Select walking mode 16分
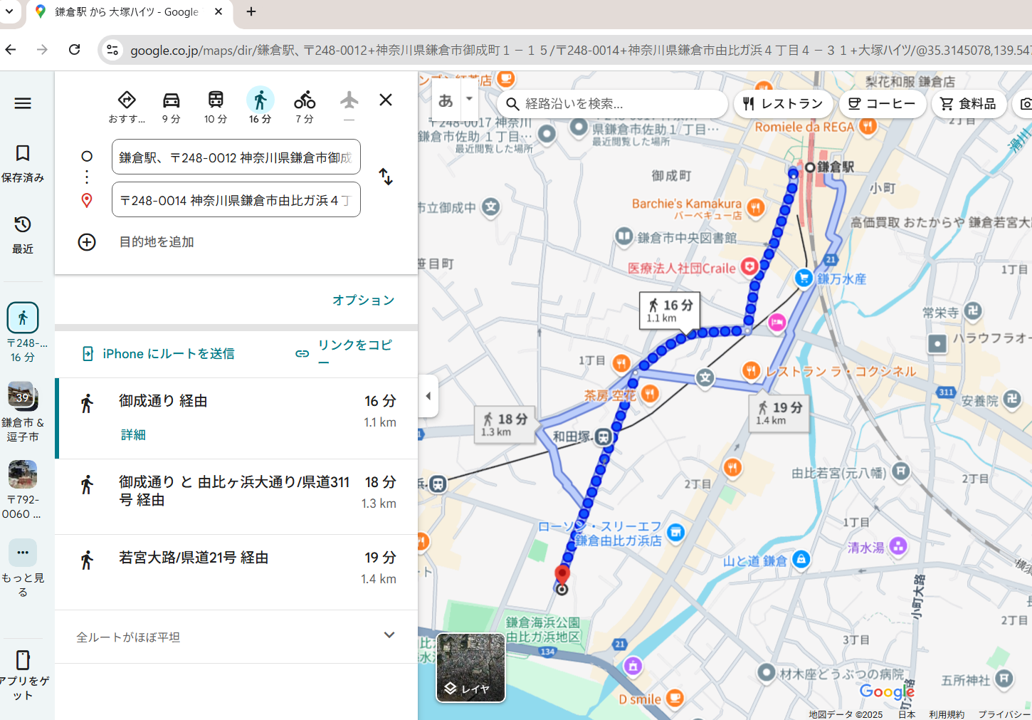1032x720 pixels. [260, 107]
